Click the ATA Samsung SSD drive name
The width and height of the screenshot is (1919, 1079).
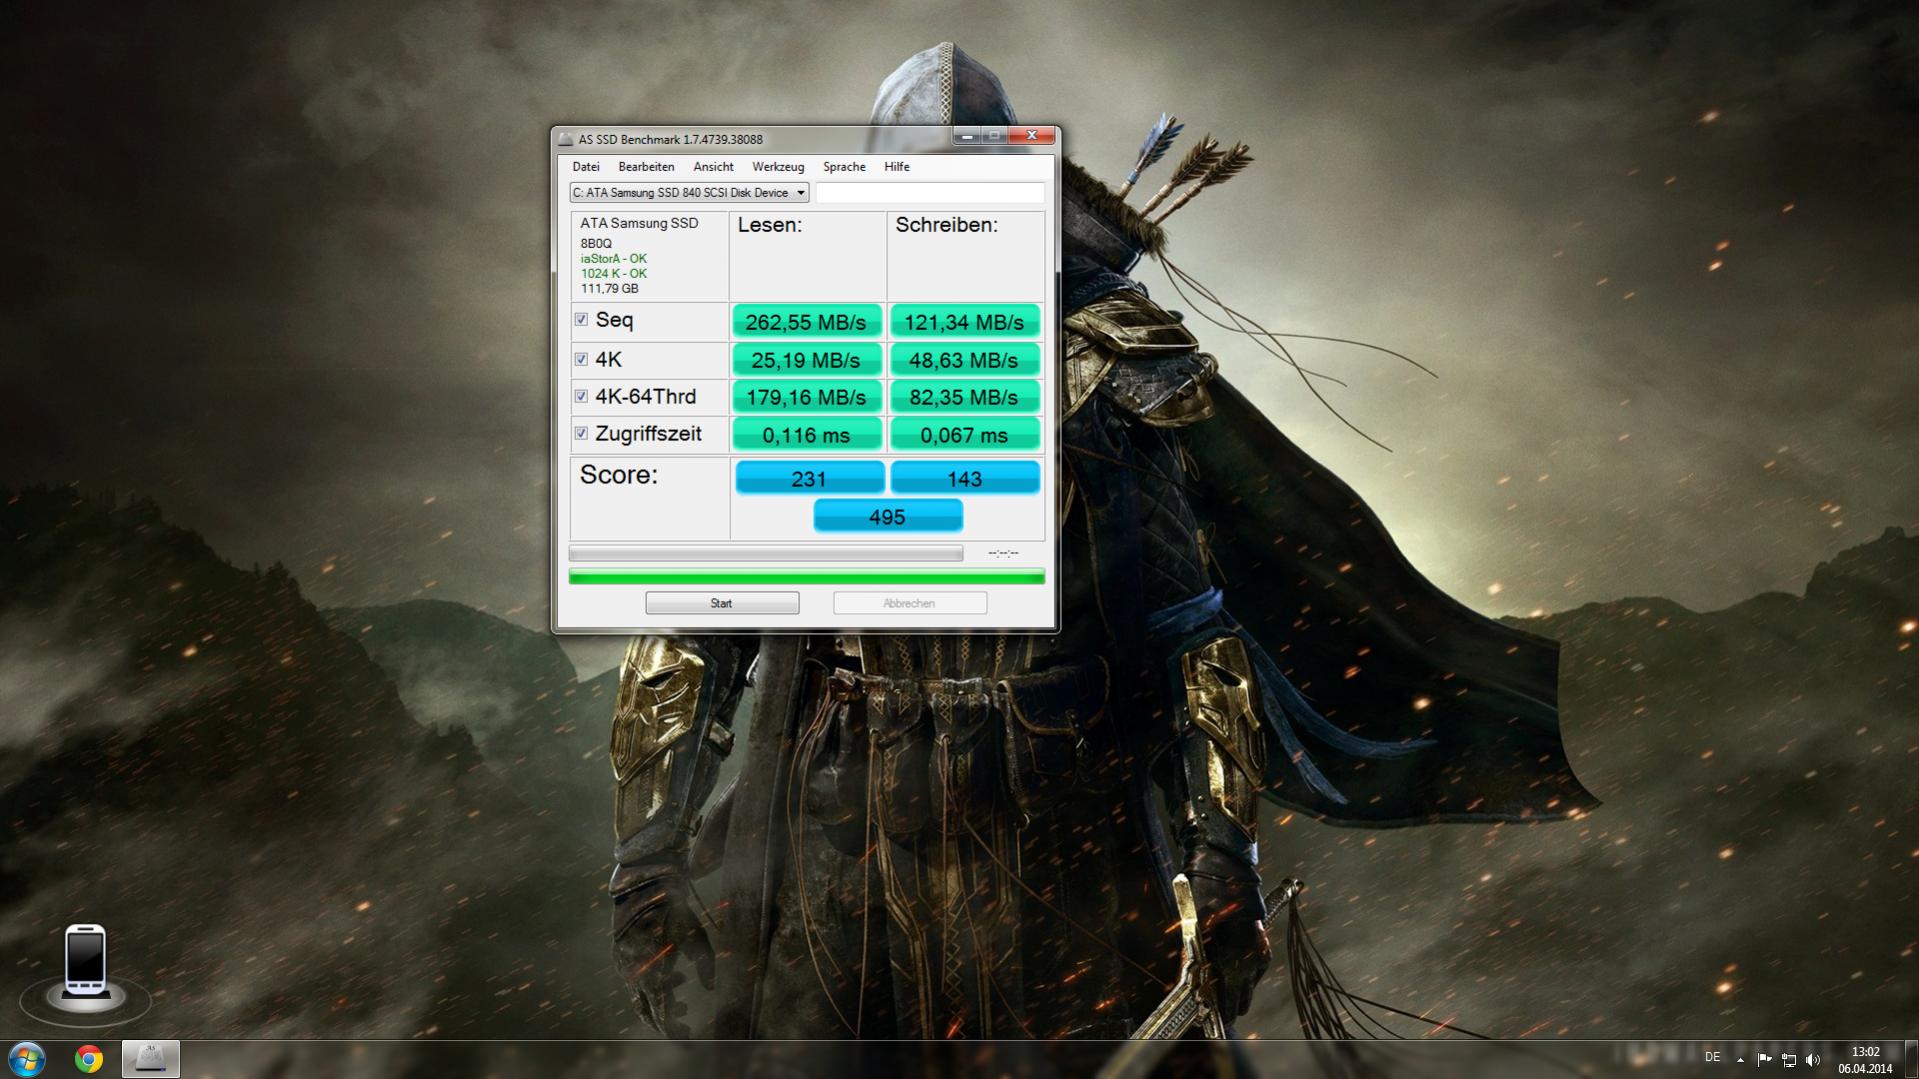click(x=639, y=223)
